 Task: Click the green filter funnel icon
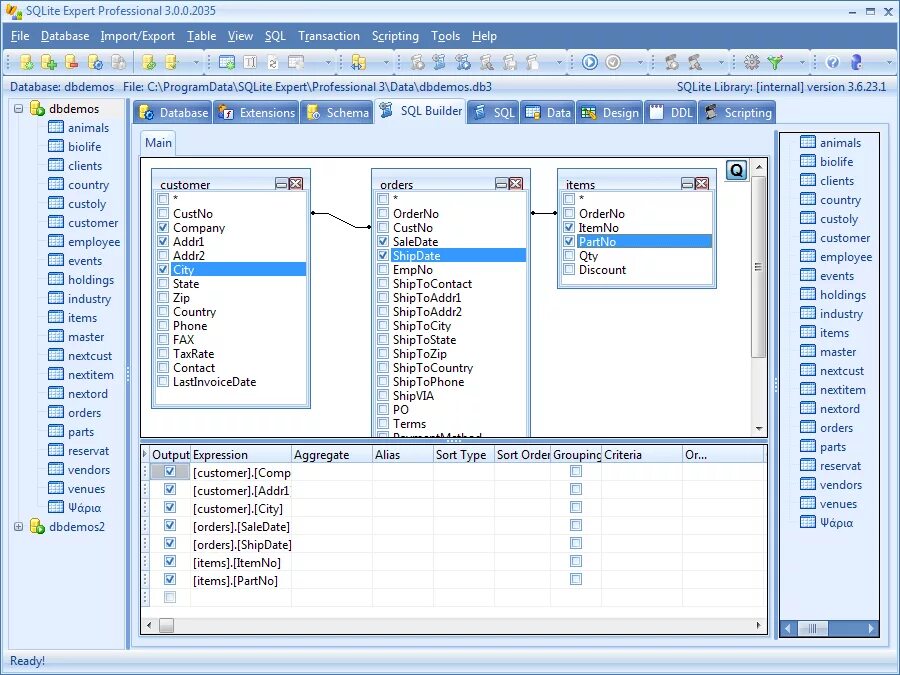pyautogui.click(x=775, y=62)
